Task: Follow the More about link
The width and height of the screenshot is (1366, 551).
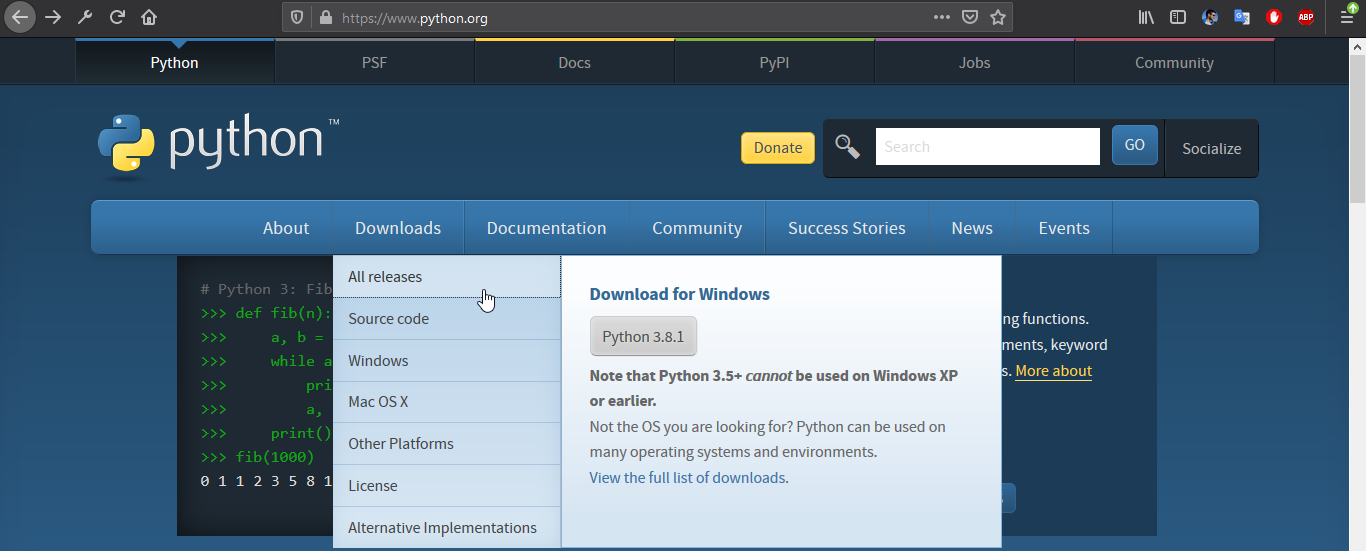Action: (x=1054, y=371)
